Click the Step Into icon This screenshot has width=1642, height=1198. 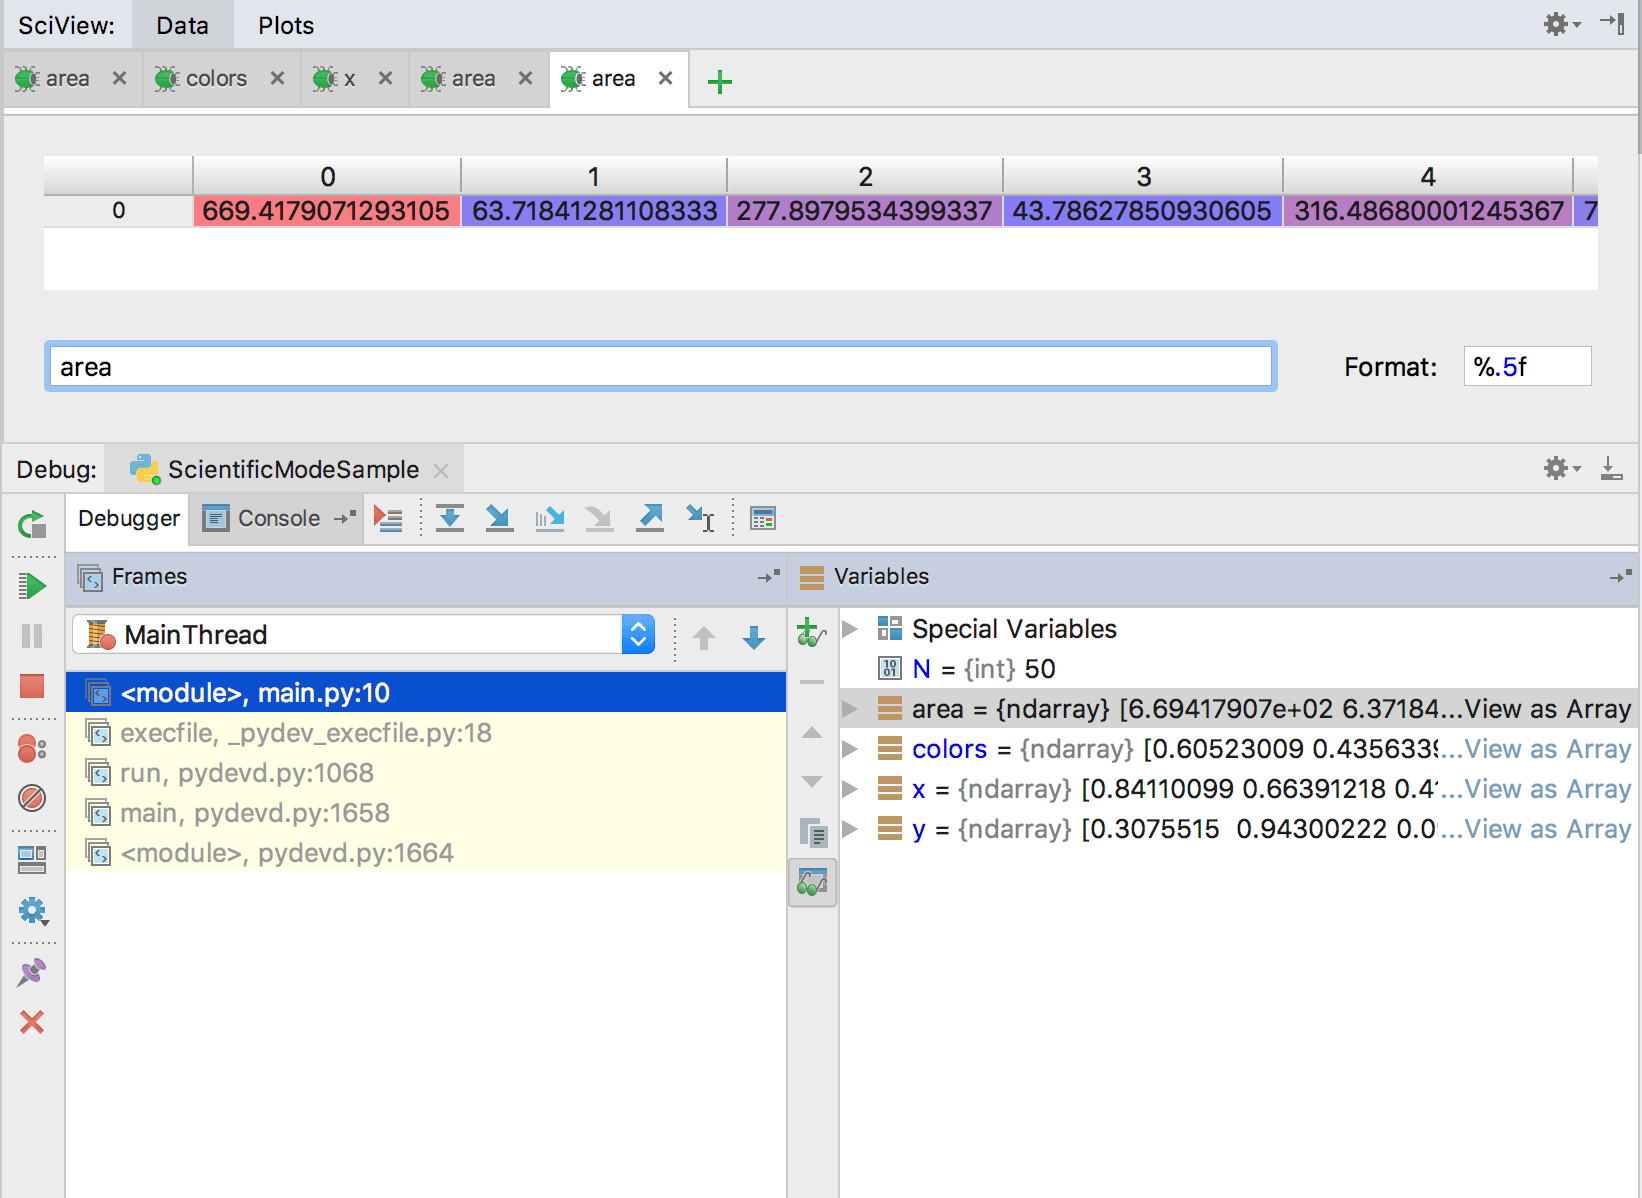(x=499, y=518)
